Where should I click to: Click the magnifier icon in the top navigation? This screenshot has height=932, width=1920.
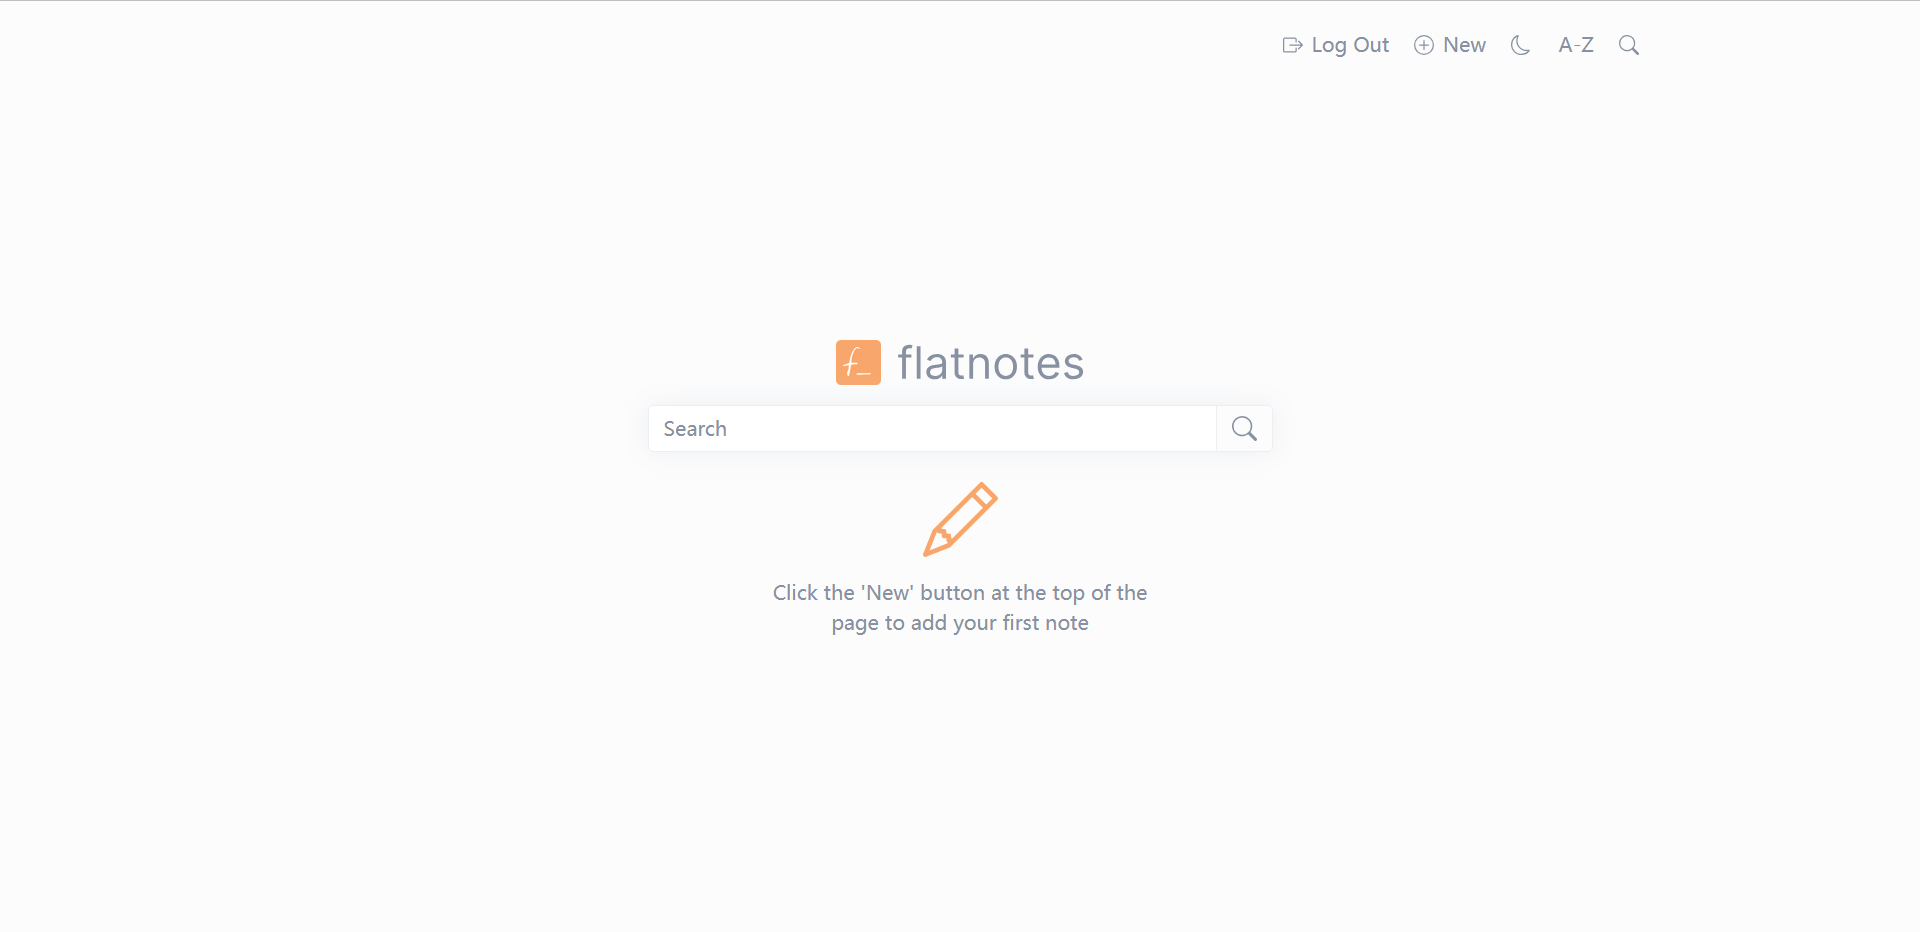tap(1629, 45)
